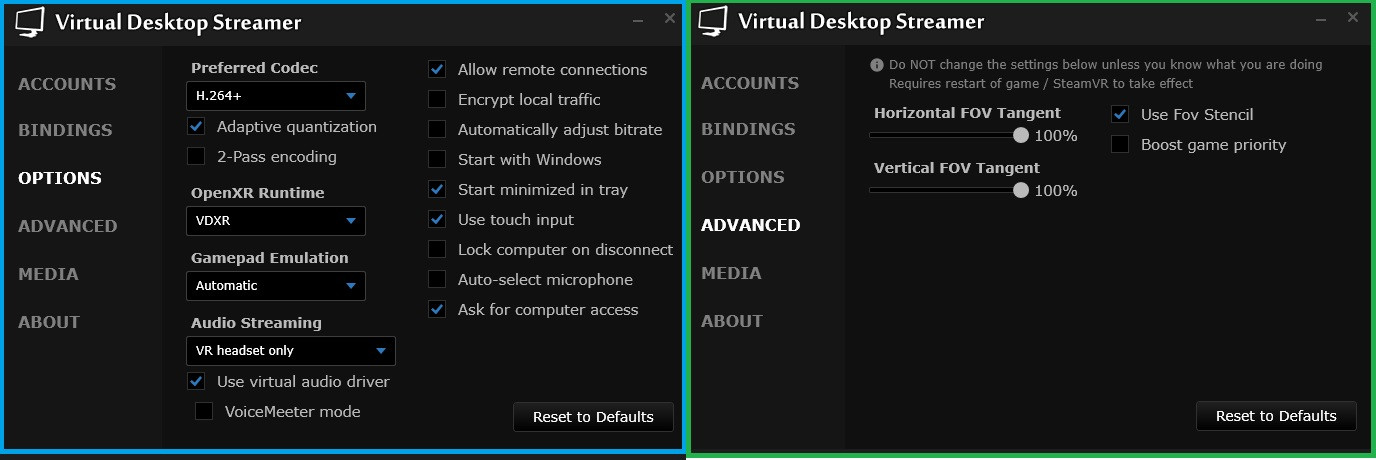Open ABOUT tab in left window
Screen dimensions: 1376x460
(49, 322)
